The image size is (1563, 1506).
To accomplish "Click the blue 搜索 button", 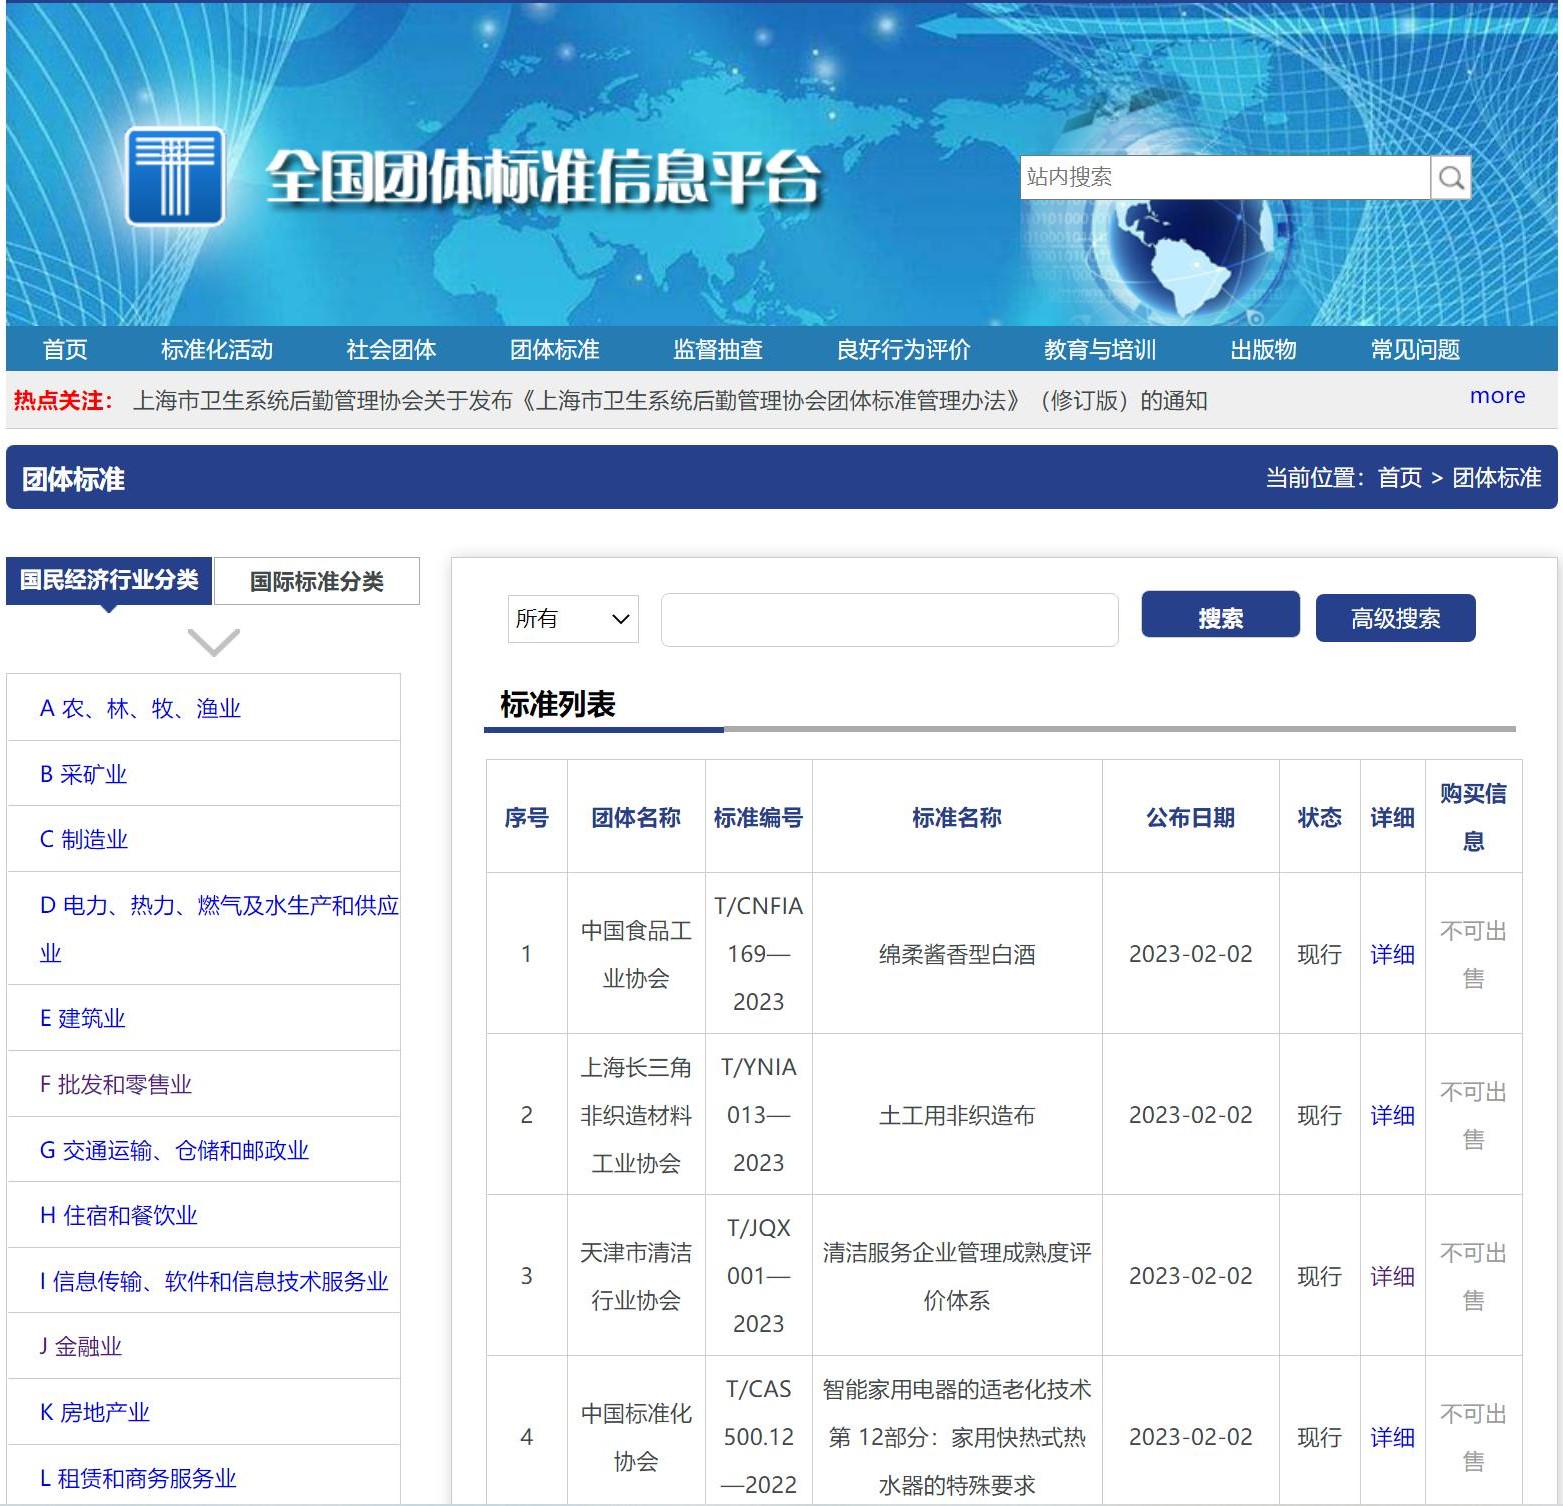I will (x=1221, y=615).
